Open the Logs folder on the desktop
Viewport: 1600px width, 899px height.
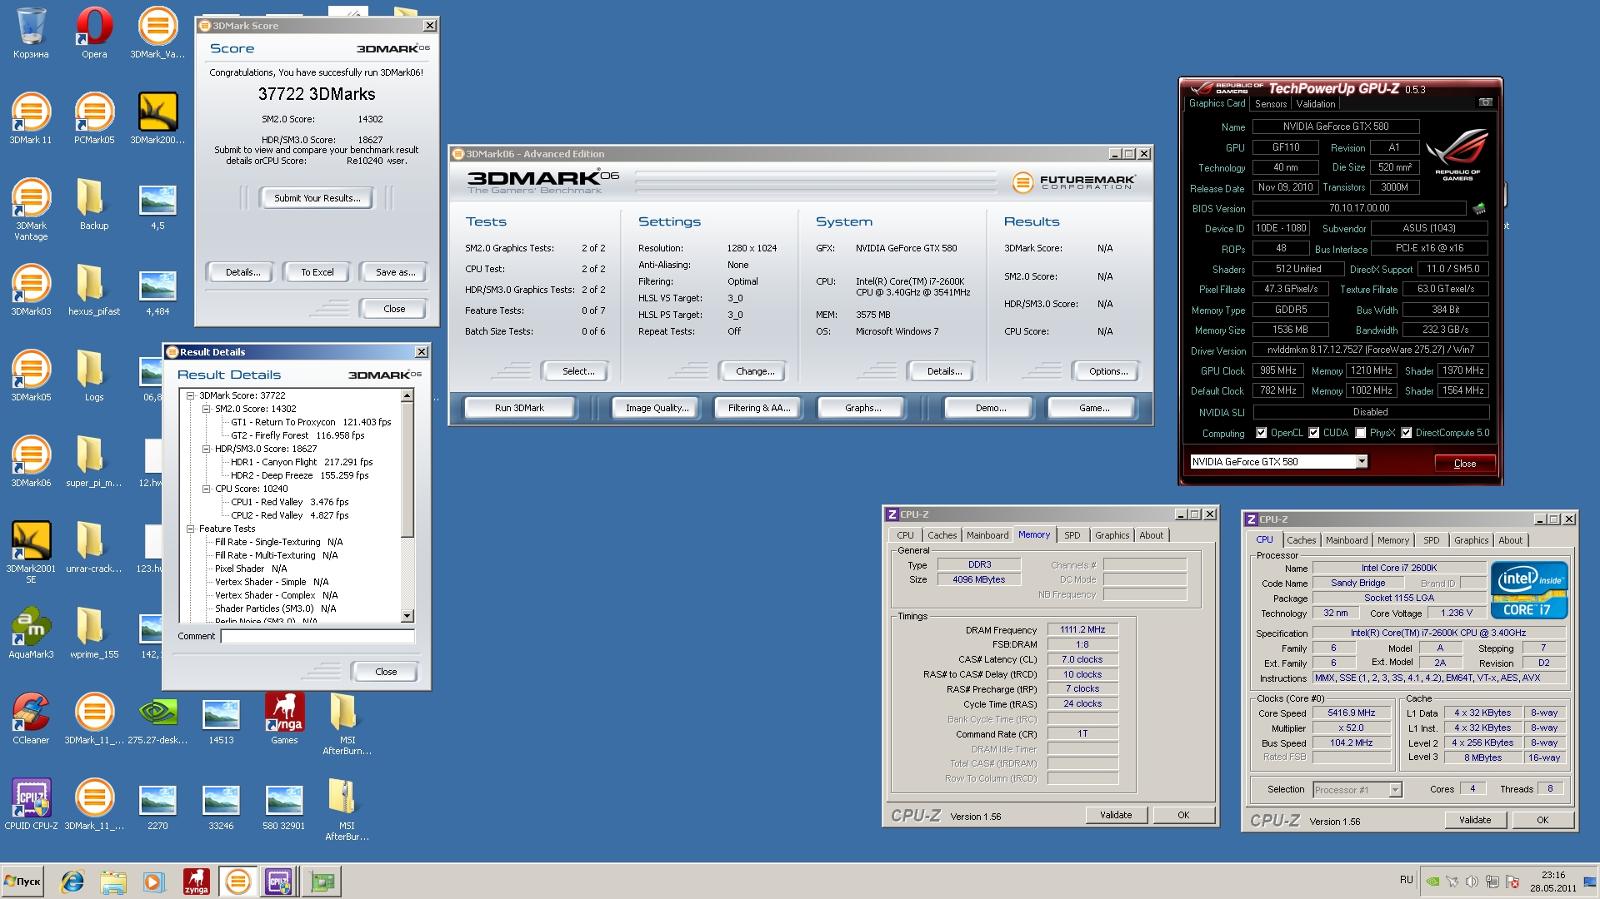coord(94,375)
